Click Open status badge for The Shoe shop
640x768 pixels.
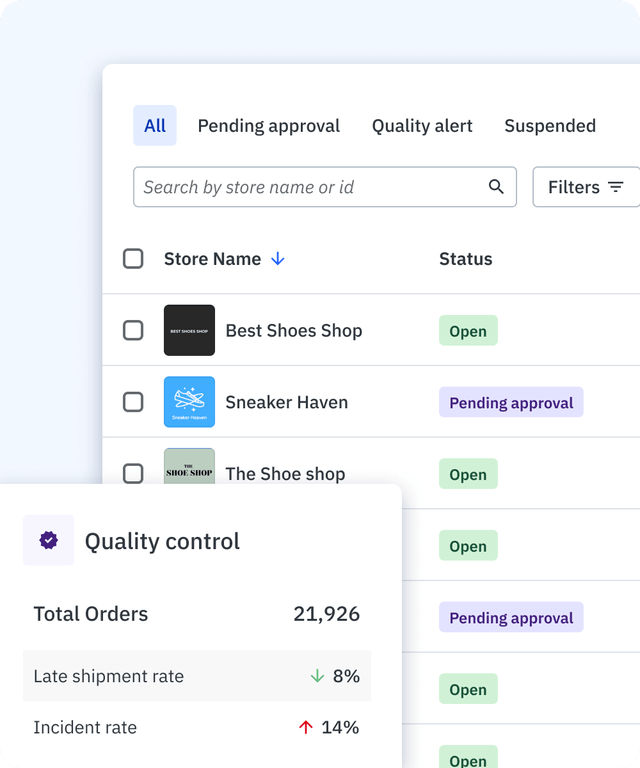click(x=468, y=473)
